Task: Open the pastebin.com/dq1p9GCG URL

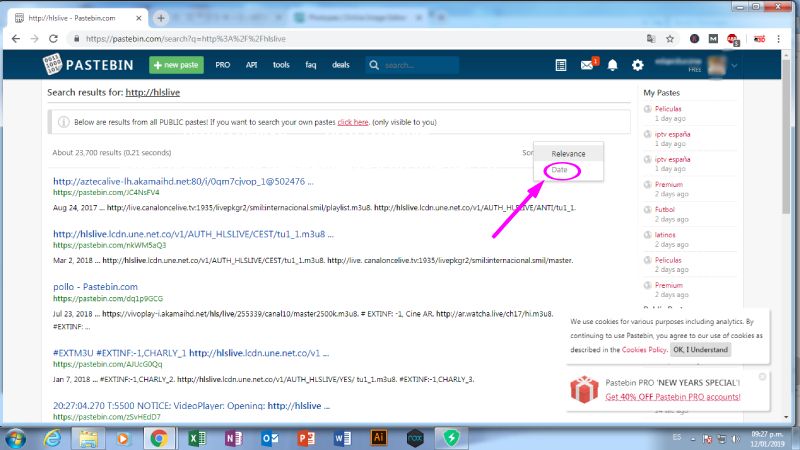Action: pos(108,298)
